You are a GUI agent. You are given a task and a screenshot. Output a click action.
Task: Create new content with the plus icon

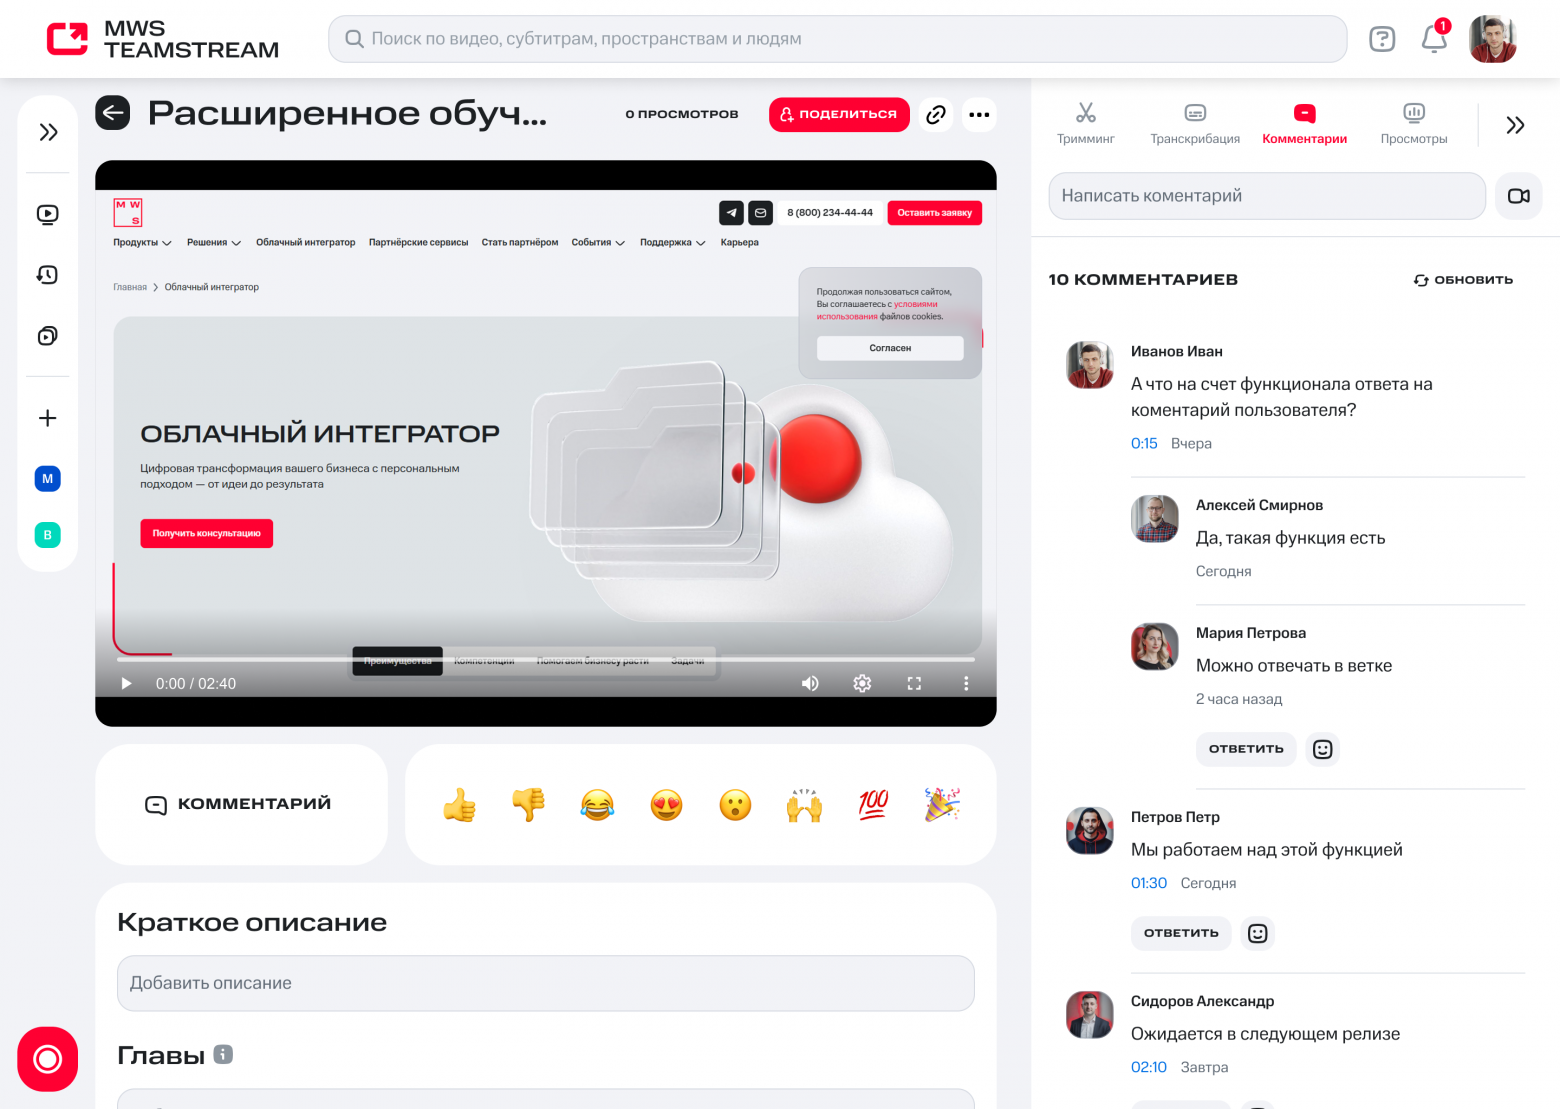pyautogui.click(x=47, y=419)
